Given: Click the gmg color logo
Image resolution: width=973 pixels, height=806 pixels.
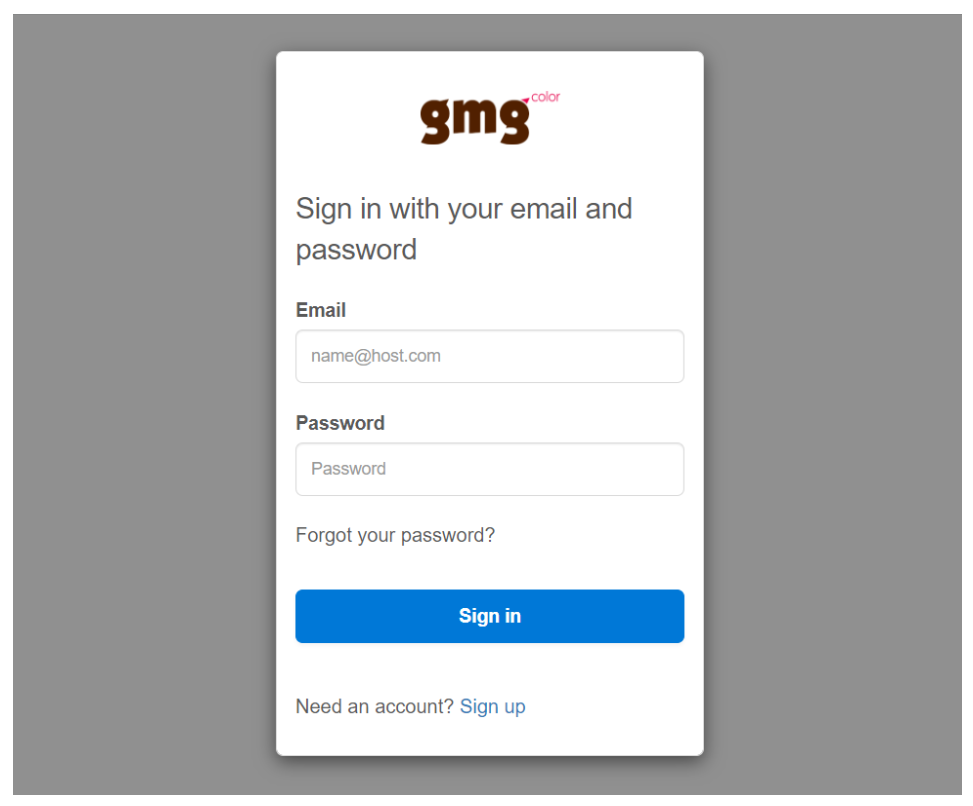Looking at the screenshot, I should 490,118.
